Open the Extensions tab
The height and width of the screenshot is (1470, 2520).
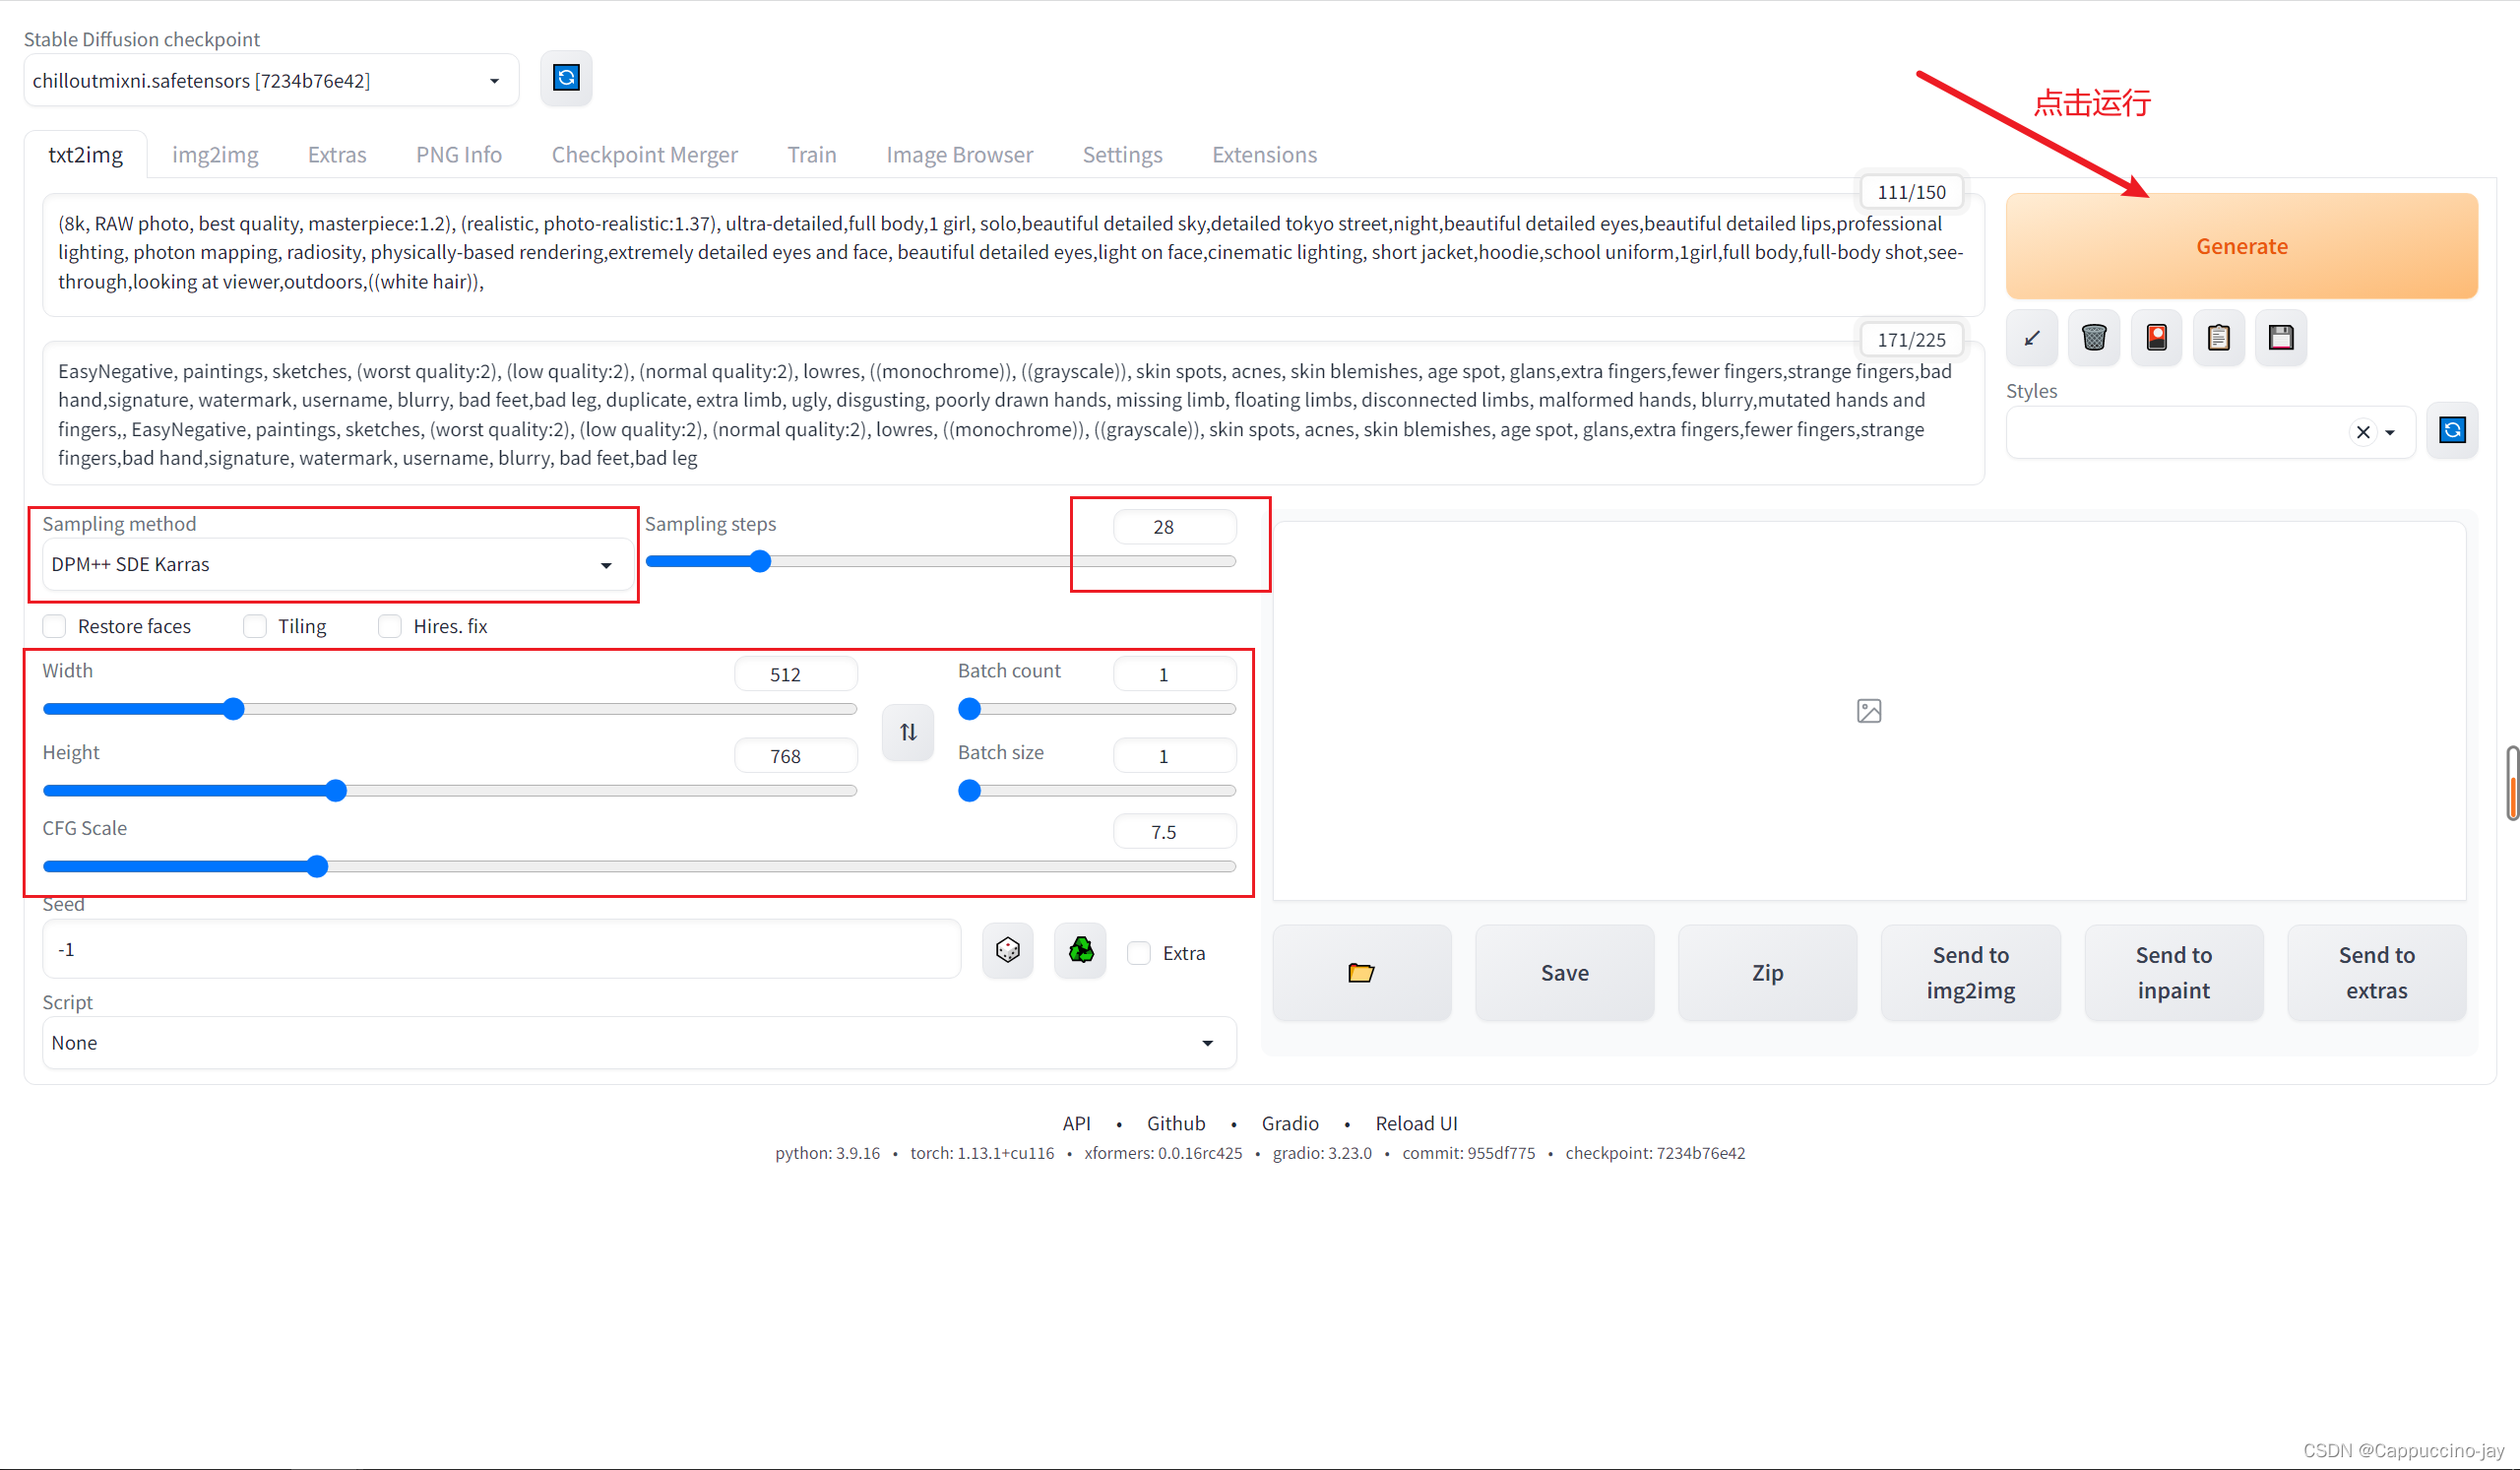click(1265, 155)
